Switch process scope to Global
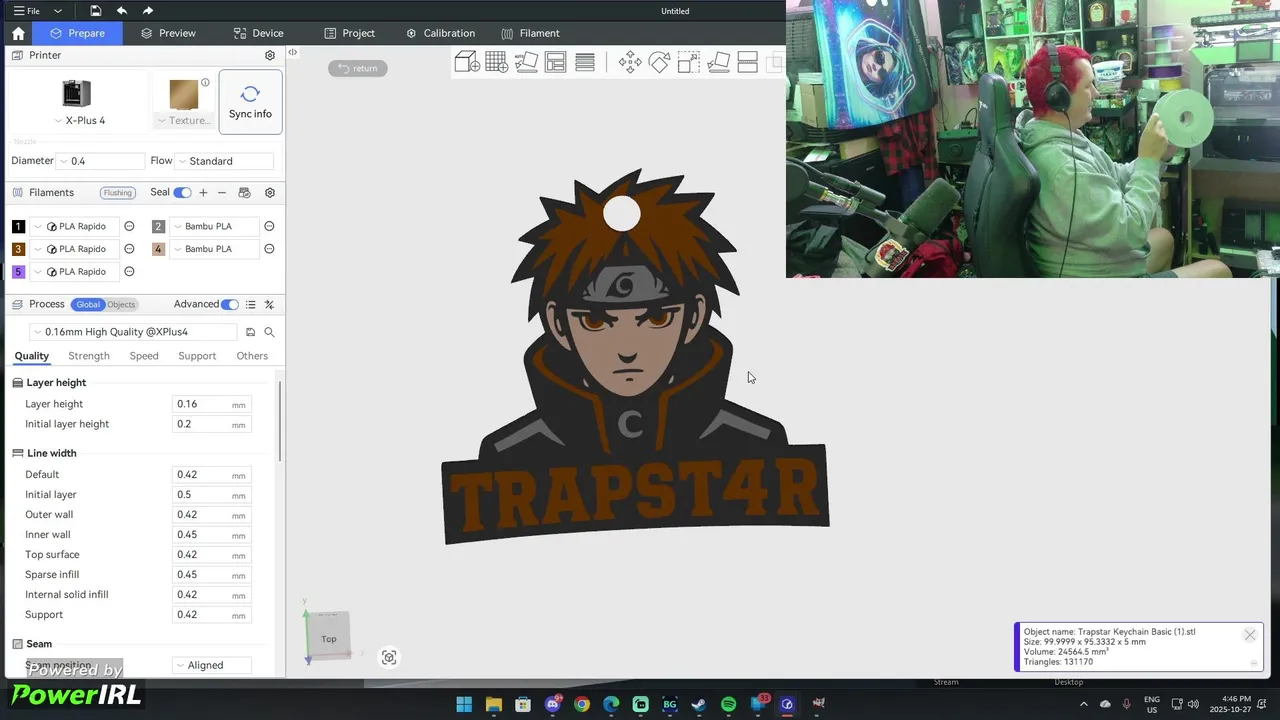Image resolution: width=1280 pixels, height=720 pixels. [x=88, y=304]
